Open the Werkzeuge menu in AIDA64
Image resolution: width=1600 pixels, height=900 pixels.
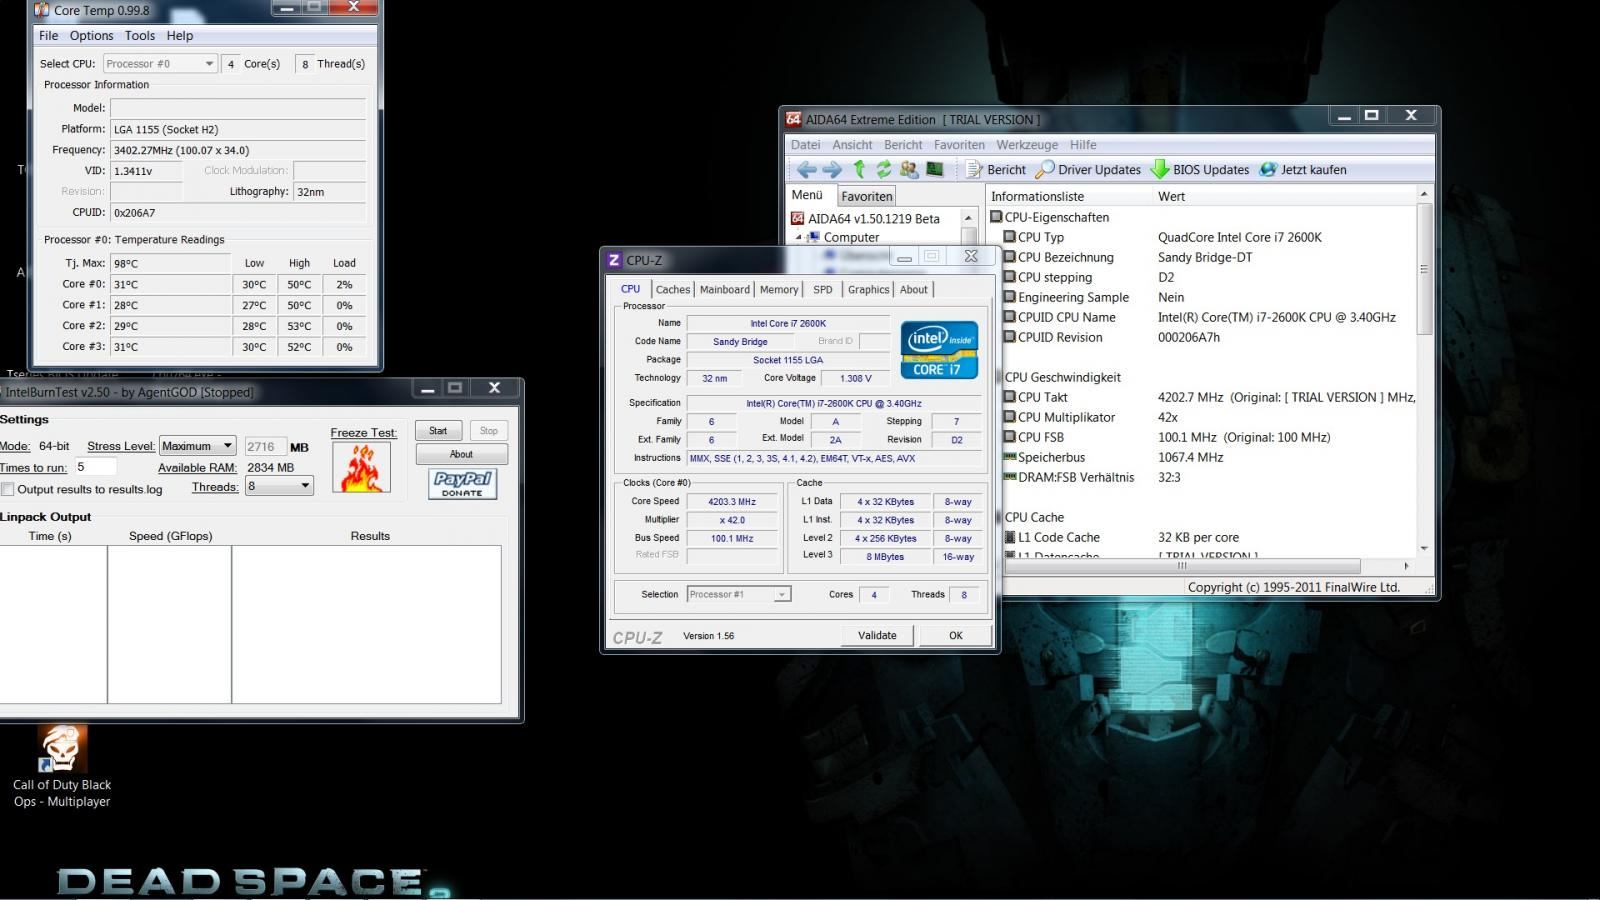coord(1027,144)
